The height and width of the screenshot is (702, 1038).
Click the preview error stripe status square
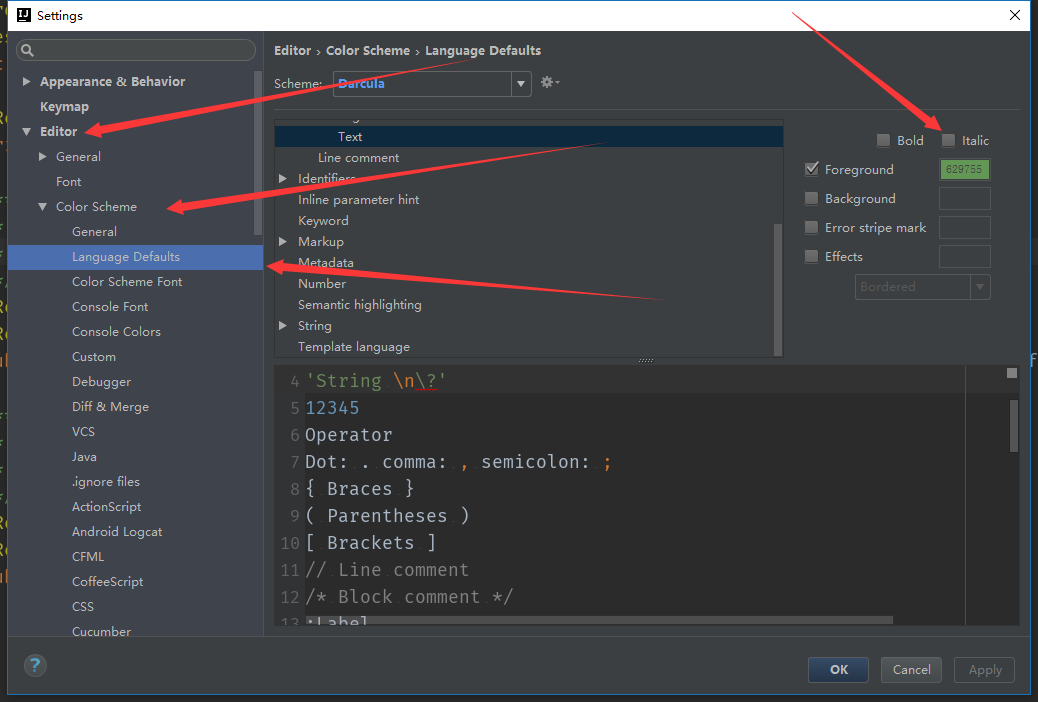(1012, 373)
